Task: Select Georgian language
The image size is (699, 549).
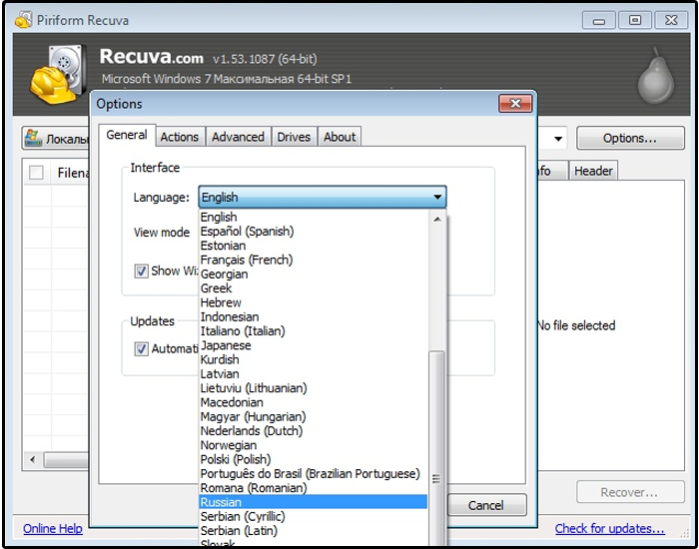Action: pos(313,274)
